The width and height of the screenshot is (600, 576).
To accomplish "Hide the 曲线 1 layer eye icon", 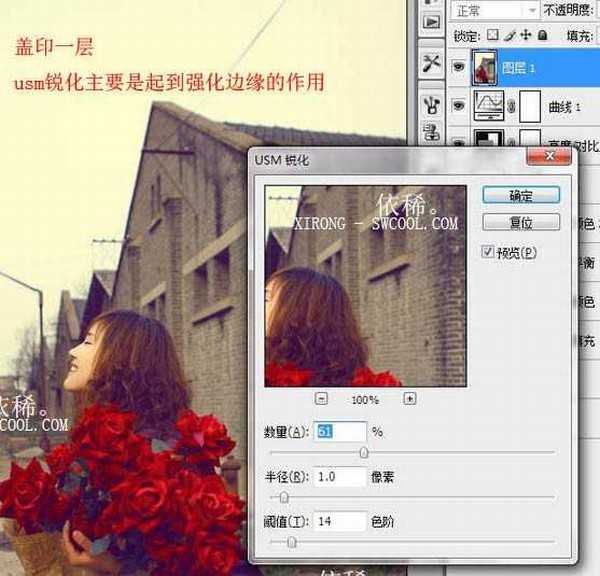I will 458,104.
